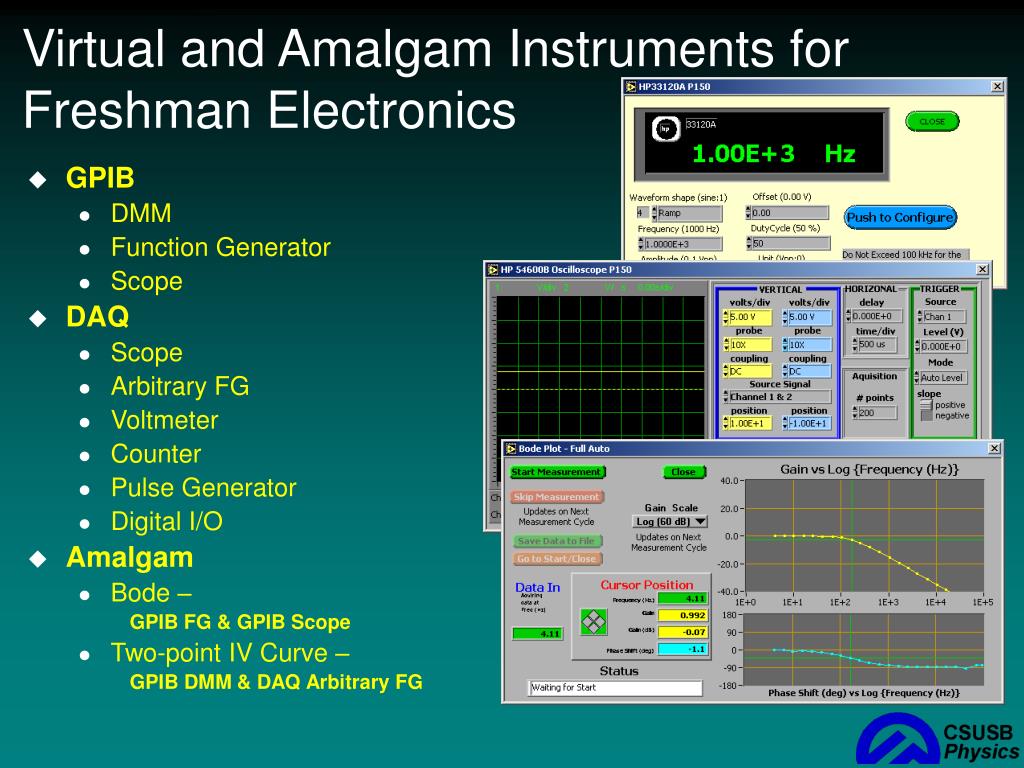1024x768 pixels.
Task: Click the green CLOSE button in HP33120A
Action: [932, 121]
